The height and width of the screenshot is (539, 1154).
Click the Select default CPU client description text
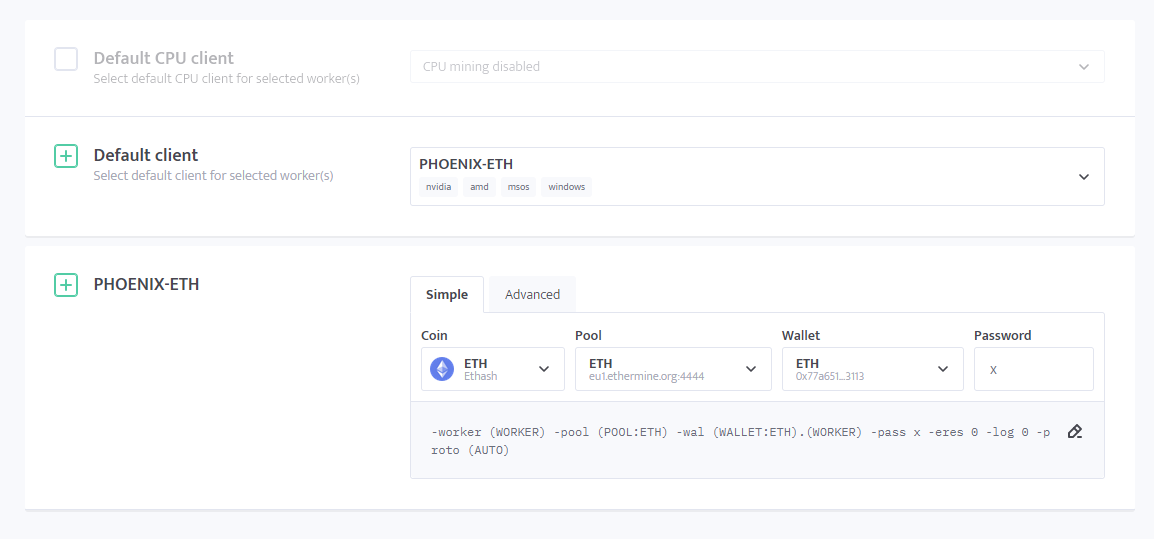[x=227, y=79]
